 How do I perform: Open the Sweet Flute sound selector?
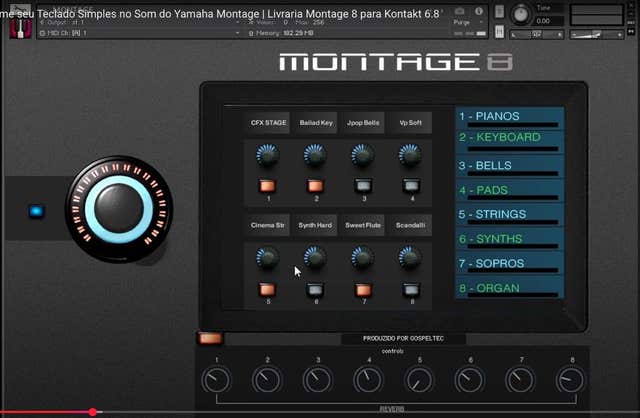click(x=363, y=225)
